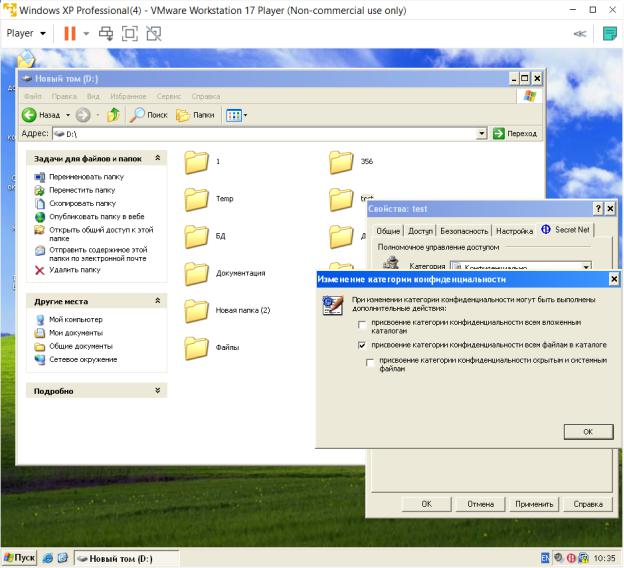
Task: Go up one folder level icon
Action: click(113, 115)
